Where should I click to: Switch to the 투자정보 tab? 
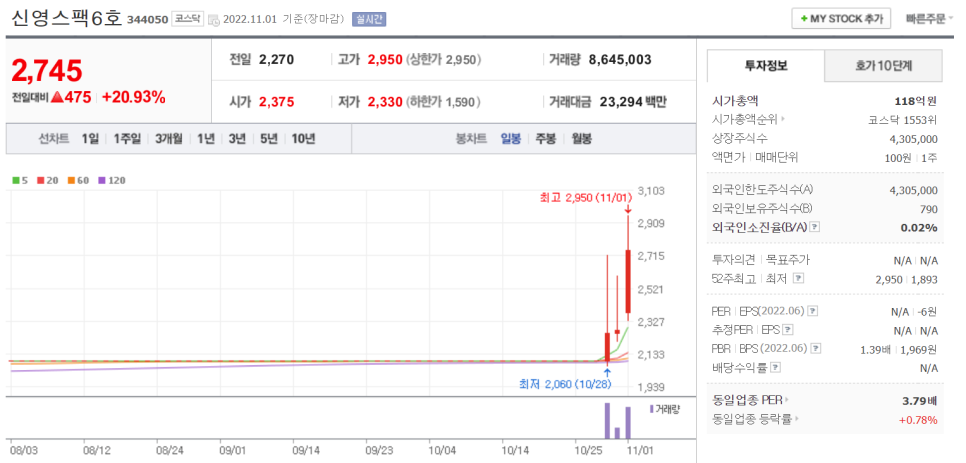click(766, 66)
